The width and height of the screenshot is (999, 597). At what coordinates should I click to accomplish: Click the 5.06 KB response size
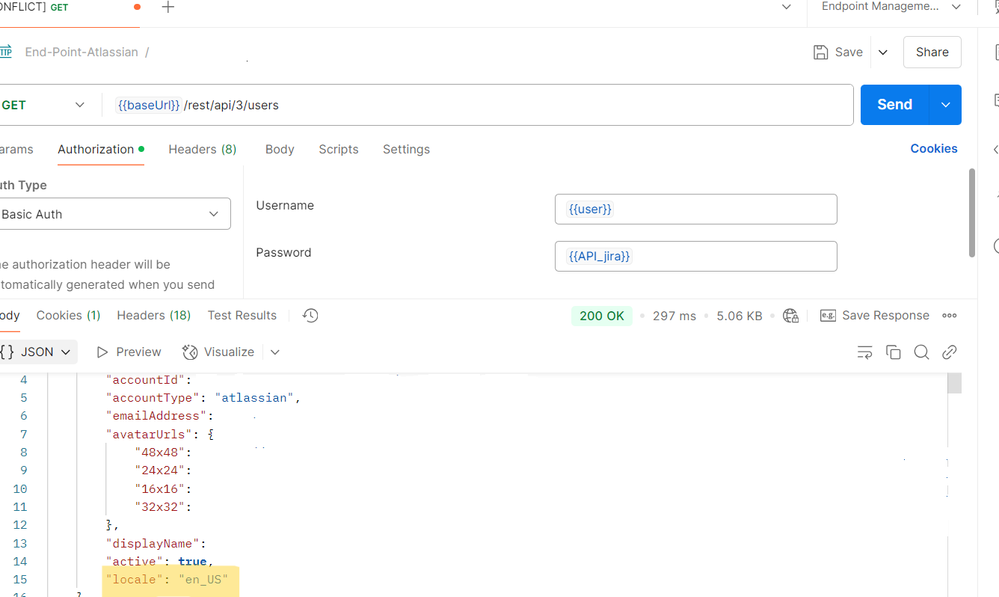739,316
